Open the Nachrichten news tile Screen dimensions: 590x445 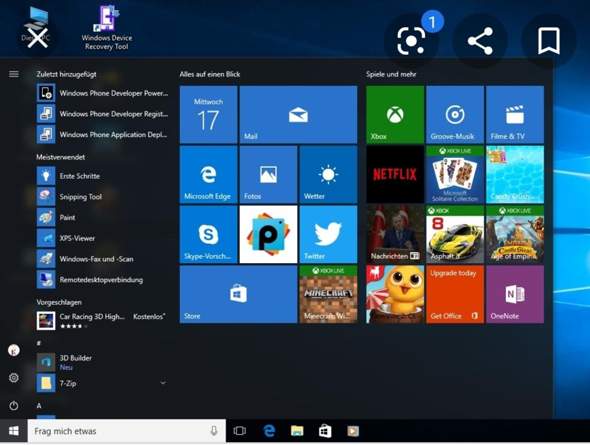(395, 234)
